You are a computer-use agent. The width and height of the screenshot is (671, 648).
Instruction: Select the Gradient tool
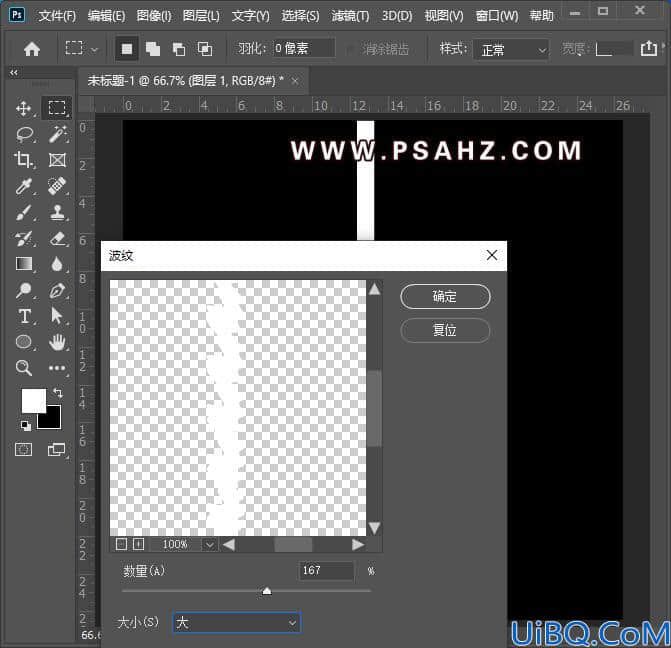[24, 264]
